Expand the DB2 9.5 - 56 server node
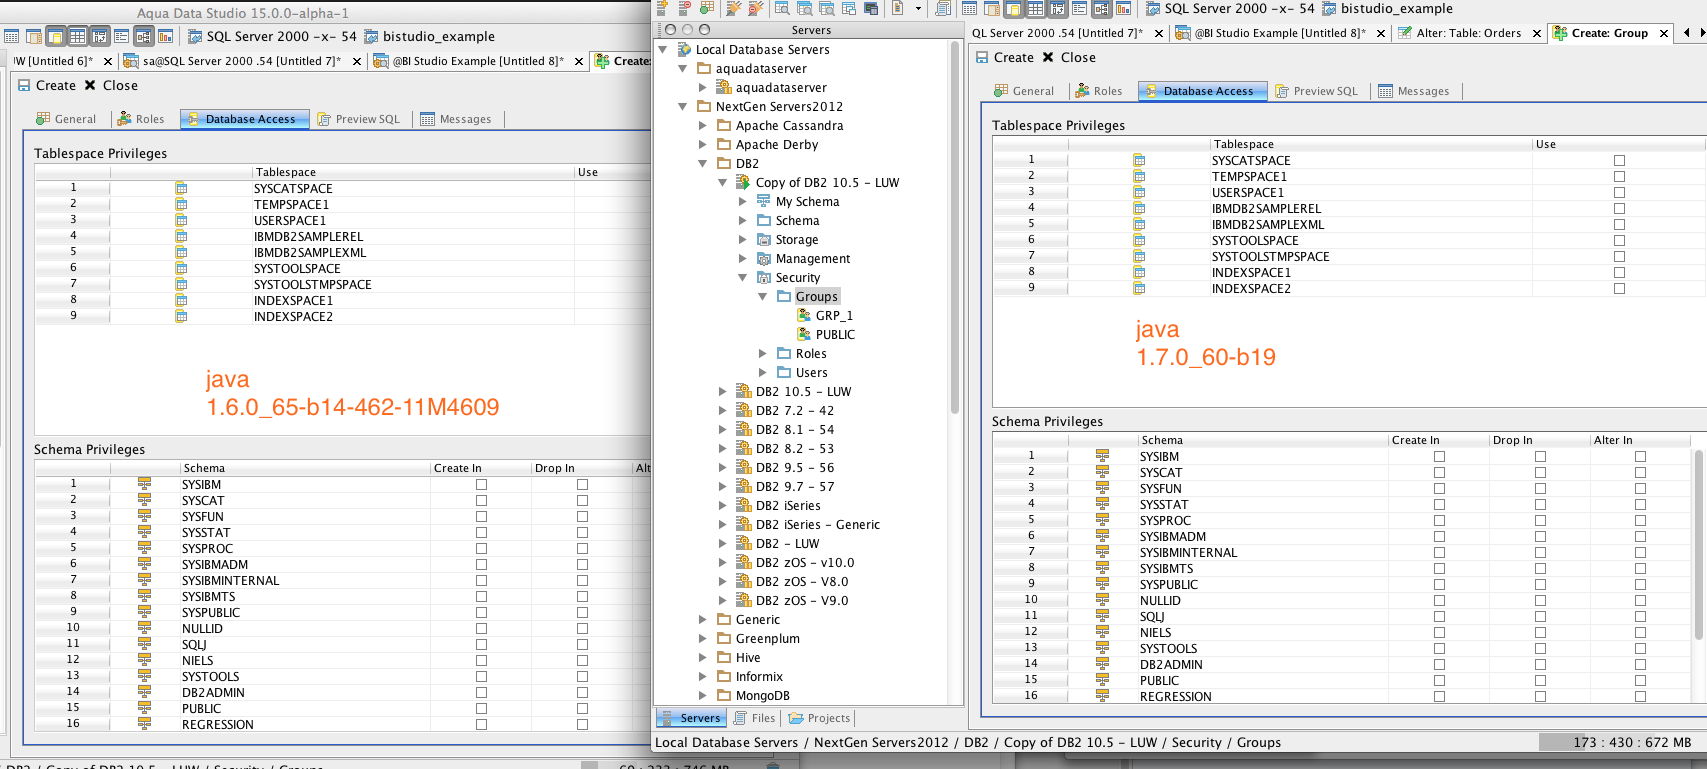The image size is (1707, 769). pos(723,468)
